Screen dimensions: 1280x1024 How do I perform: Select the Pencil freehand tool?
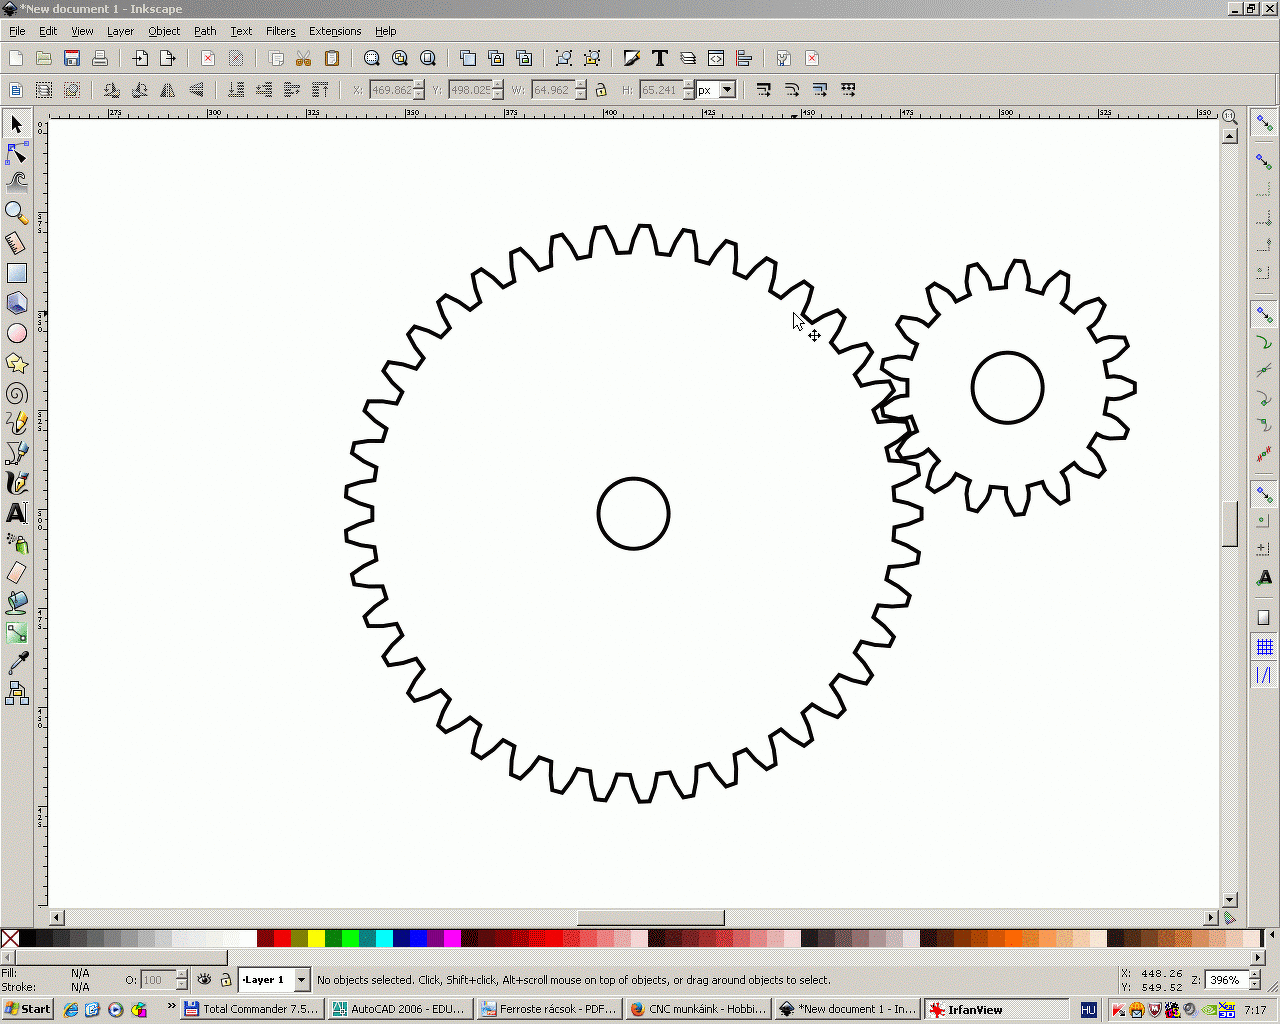pos(17,423)
